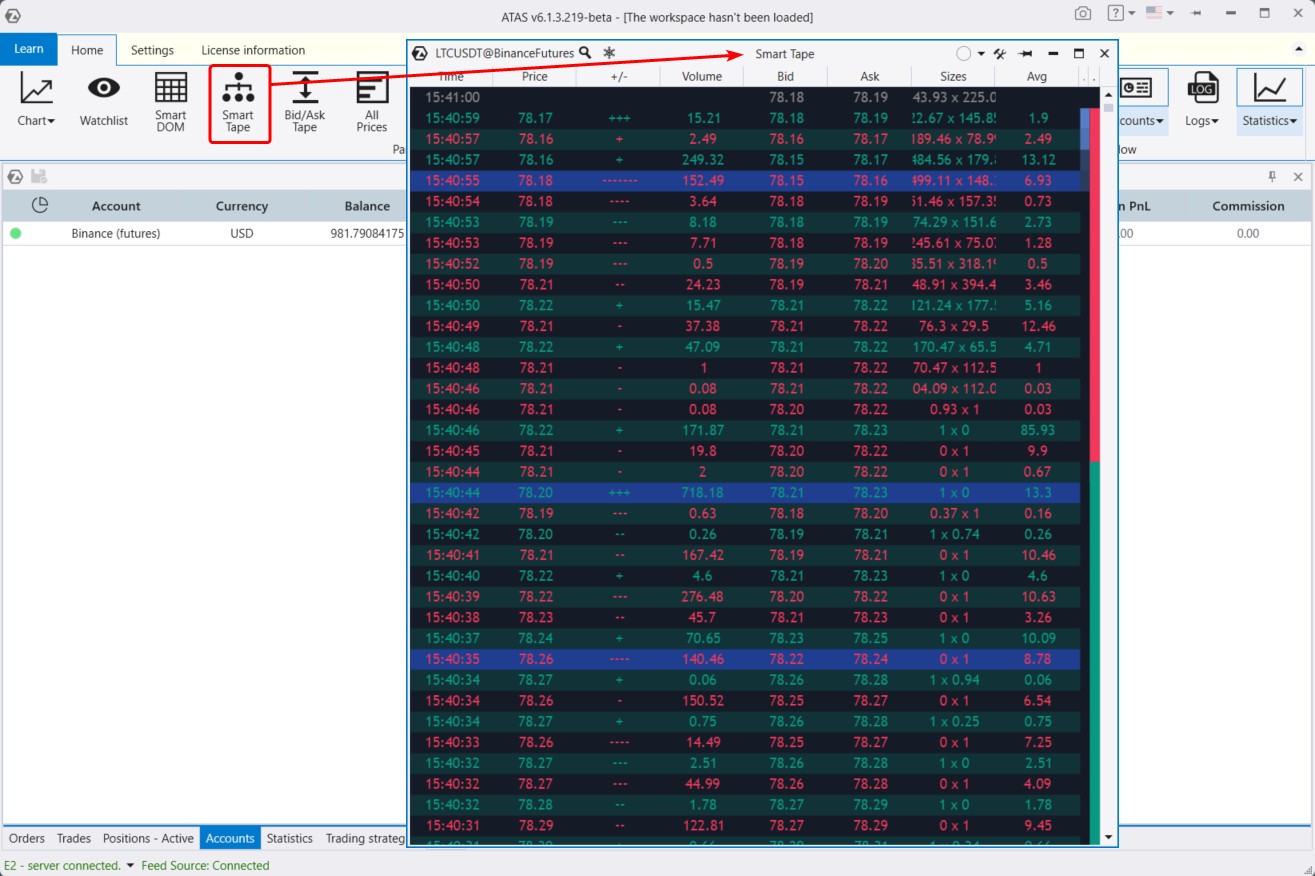Open the circle color selector in Smart Tape
1315x876 pixels.
[x=969, y=54]
